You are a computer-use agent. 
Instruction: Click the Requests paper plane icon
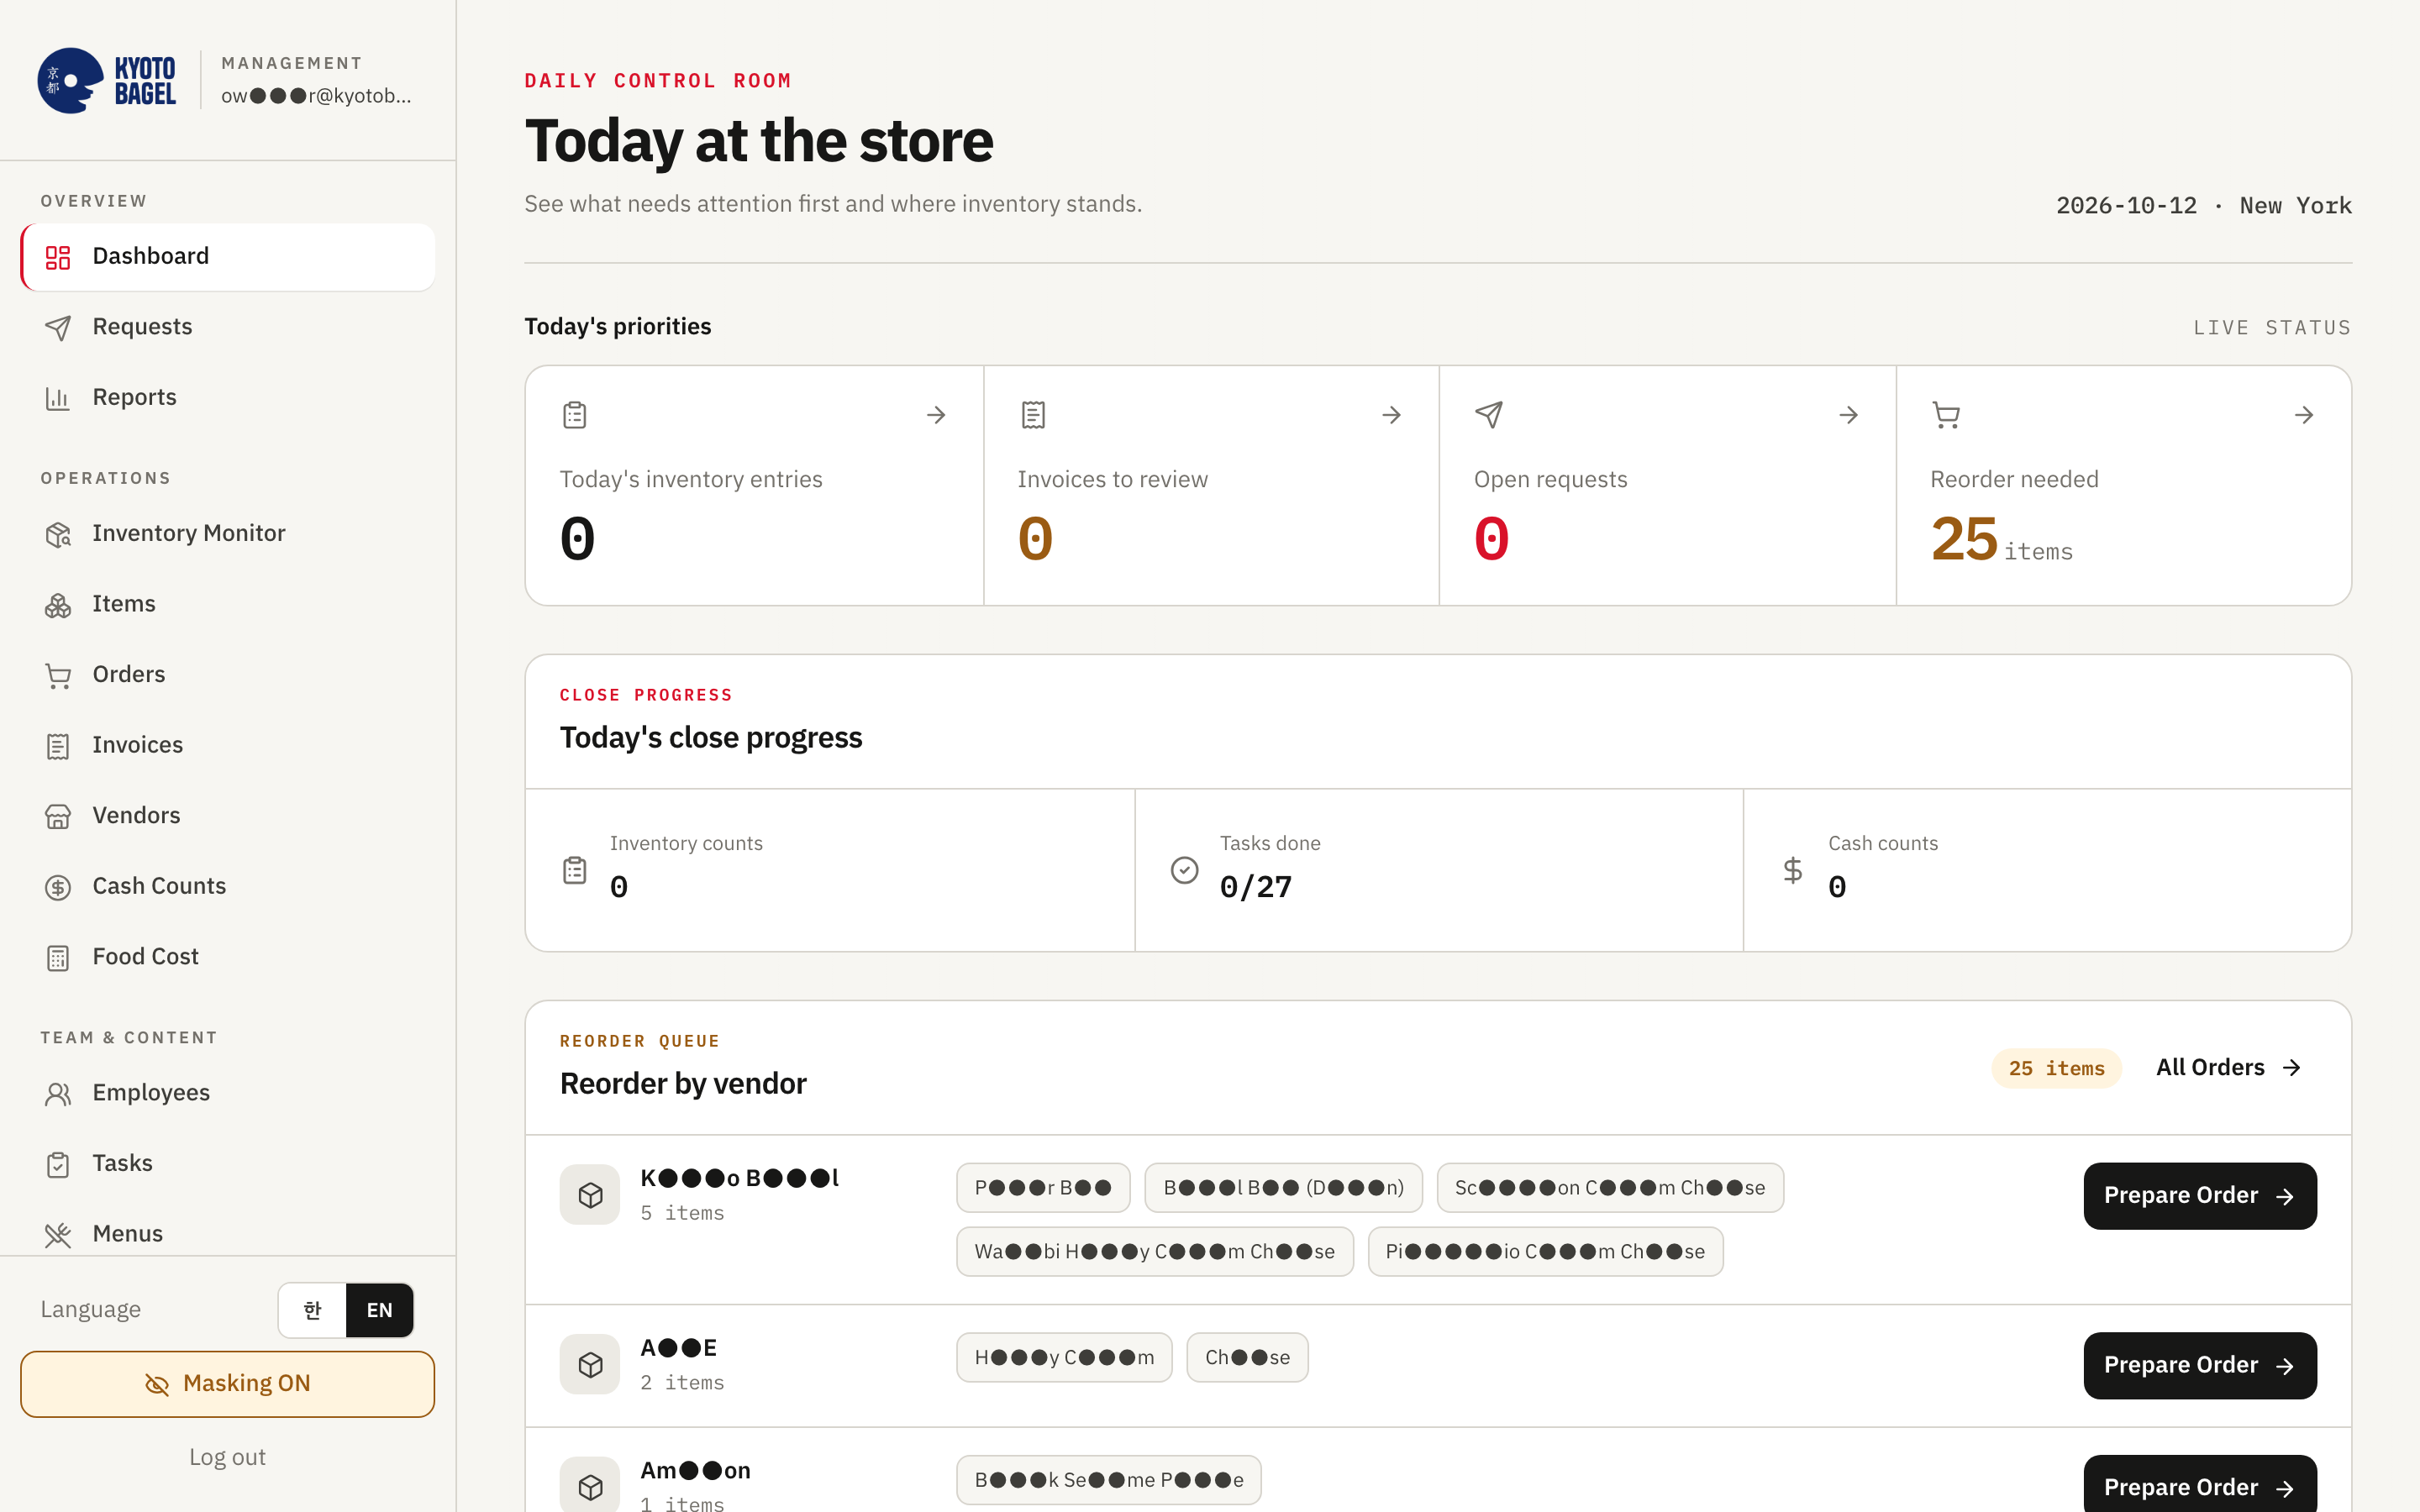click(58, 328)
